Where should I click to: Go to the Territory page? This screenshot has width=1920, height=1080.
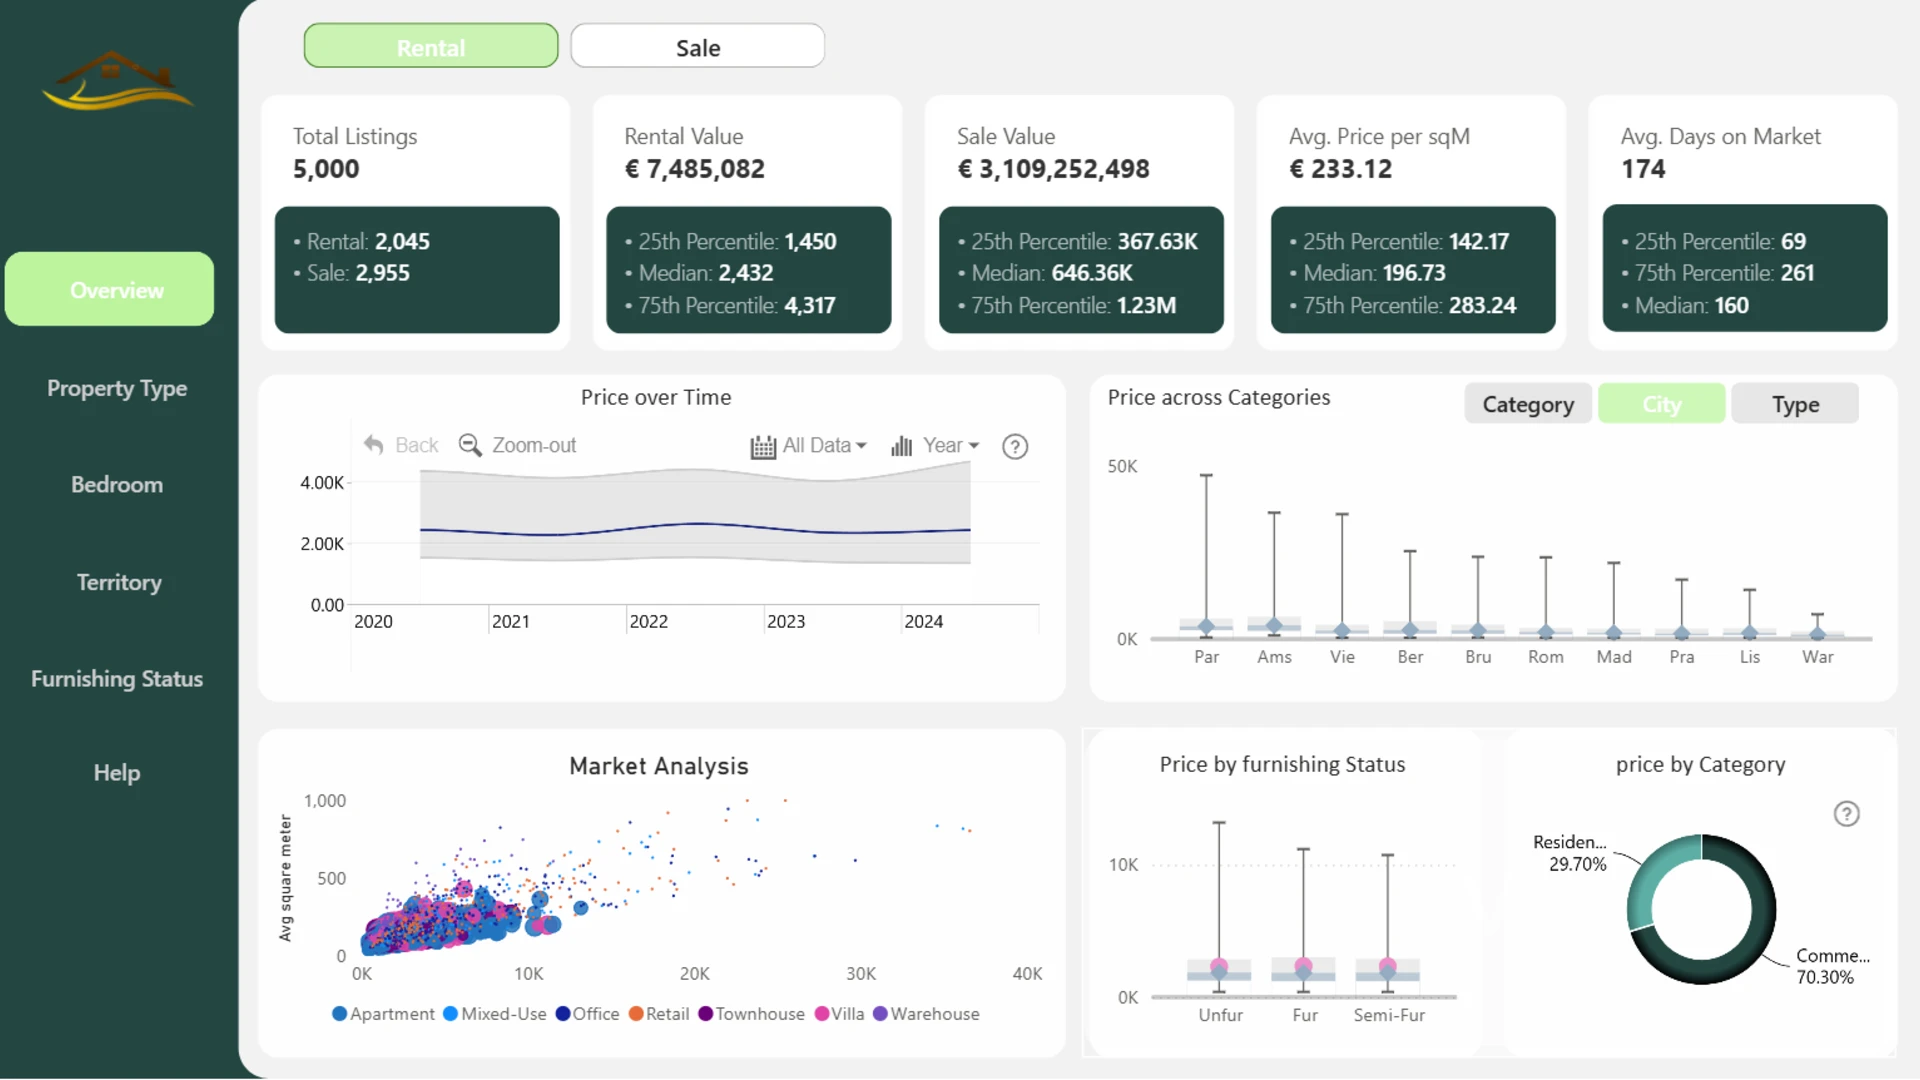coord(119,582)
